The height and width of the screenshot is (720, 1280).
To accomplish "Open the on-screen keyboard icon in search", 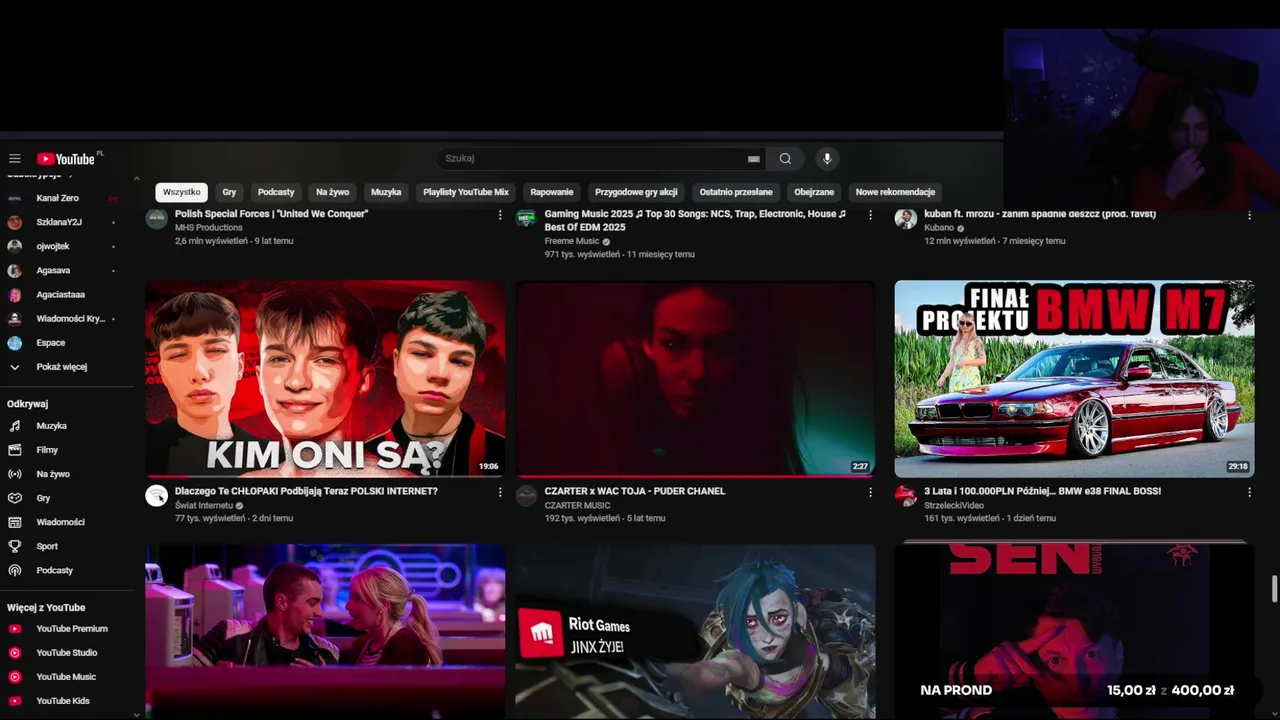I will 754,159.
